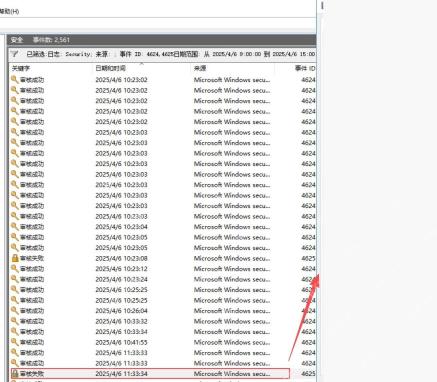Click 审核失败 keyword in the 10:23:08 row
Viewport: 437px width, 382px height.
(32, 258)
